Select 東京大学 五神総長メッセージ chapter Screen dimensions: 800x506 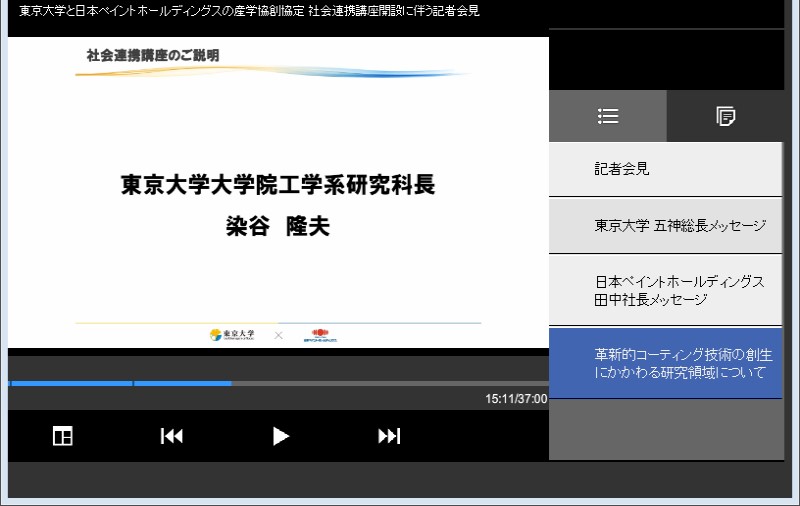[x=665, y=225]
